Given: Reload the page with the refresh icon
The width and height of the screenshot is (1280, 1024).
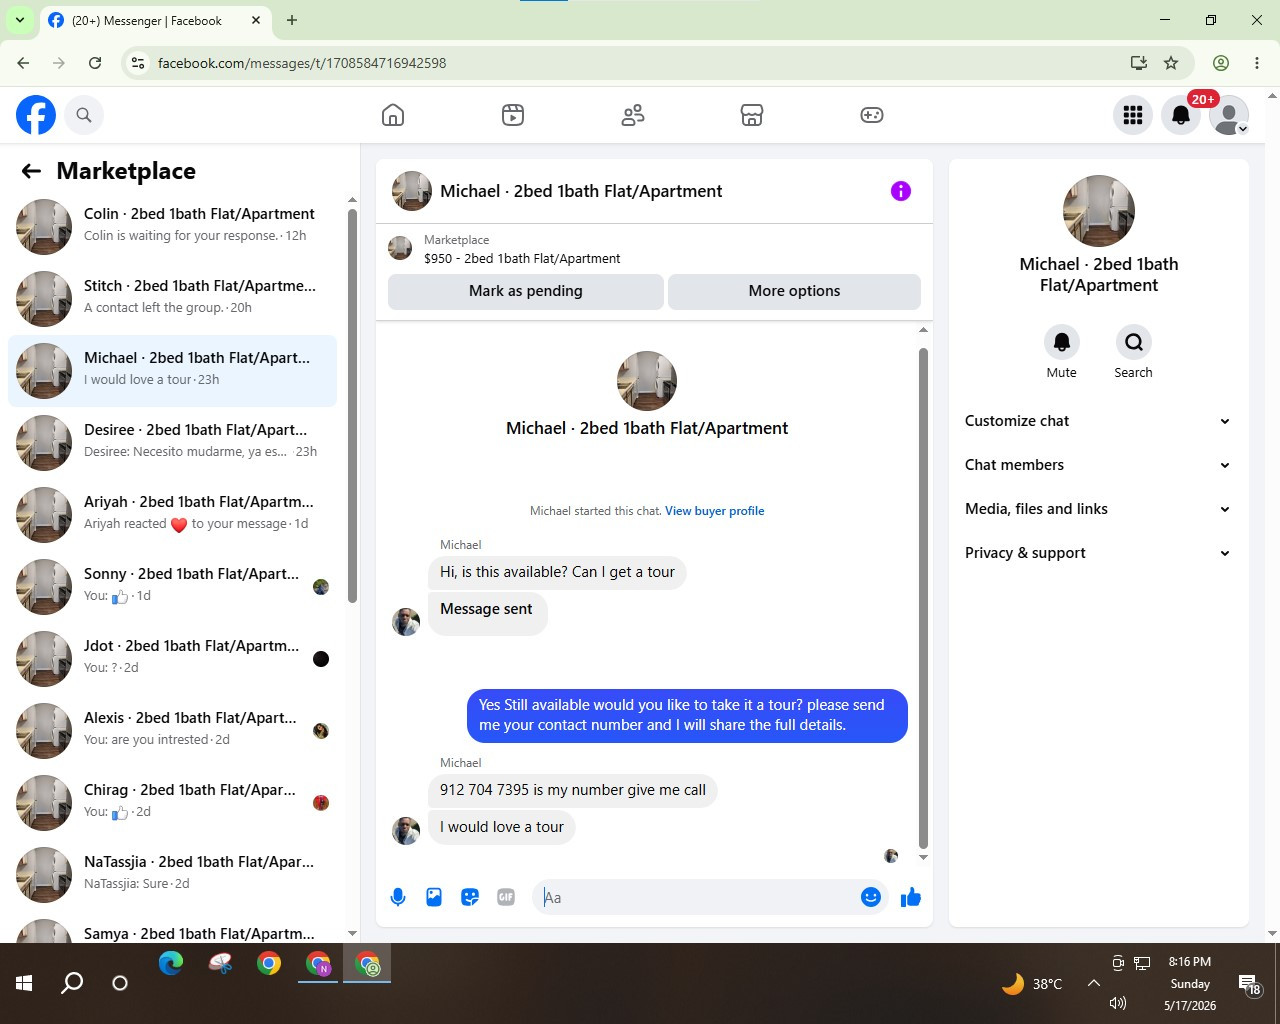Looking at the screenshot, I should coord(95,63).
